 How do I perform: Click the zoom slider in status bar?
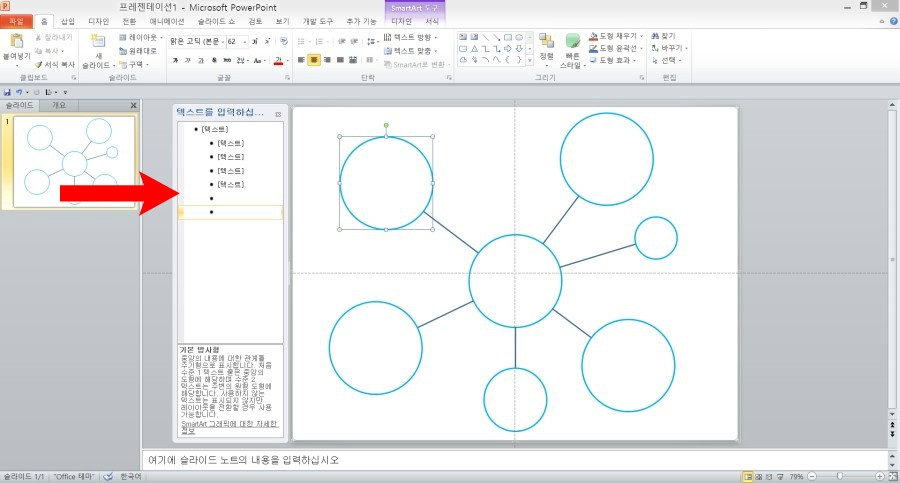(x=838, y=477)
